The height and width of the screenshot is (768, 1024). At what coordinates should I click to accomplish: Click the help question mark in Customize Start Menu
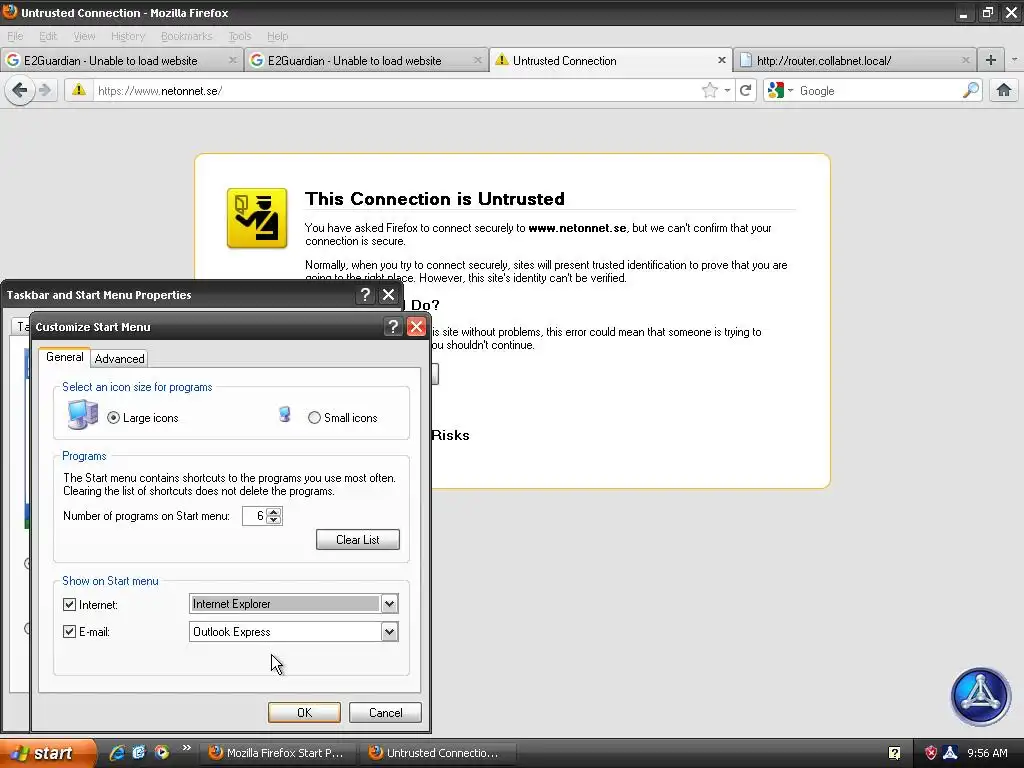392,327
